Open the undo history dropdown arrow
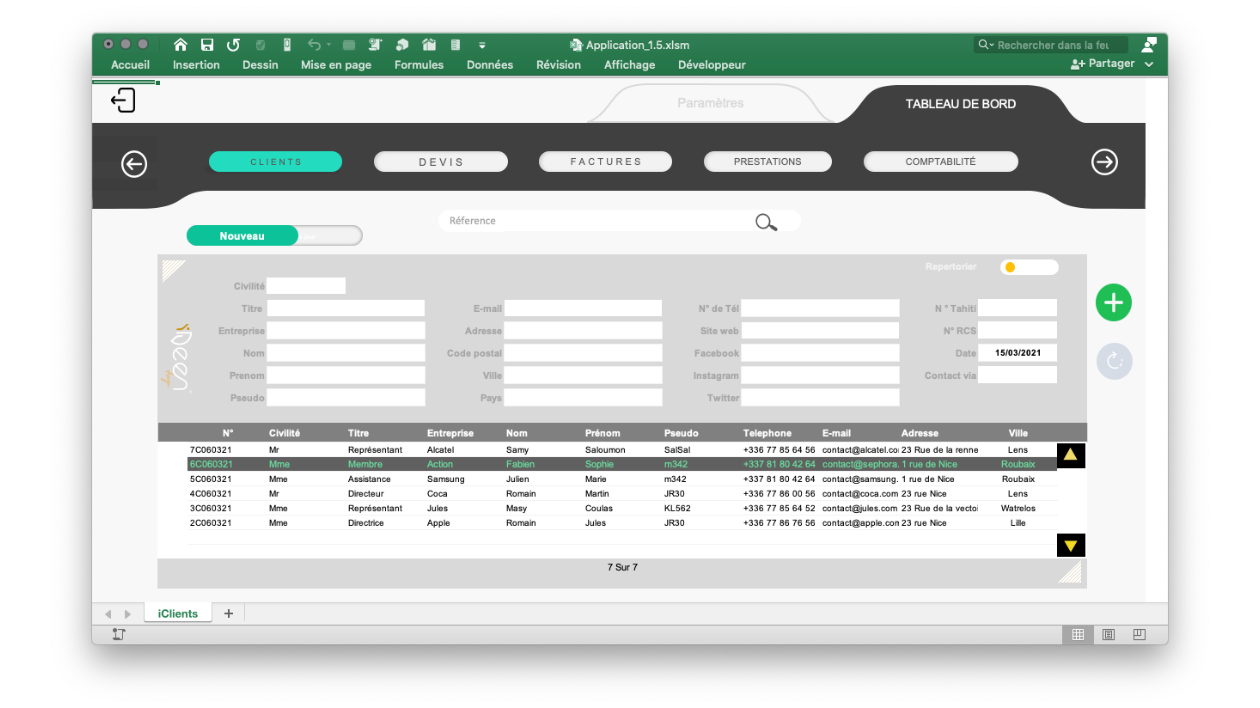1260x708 pixels. coord(329,45)
